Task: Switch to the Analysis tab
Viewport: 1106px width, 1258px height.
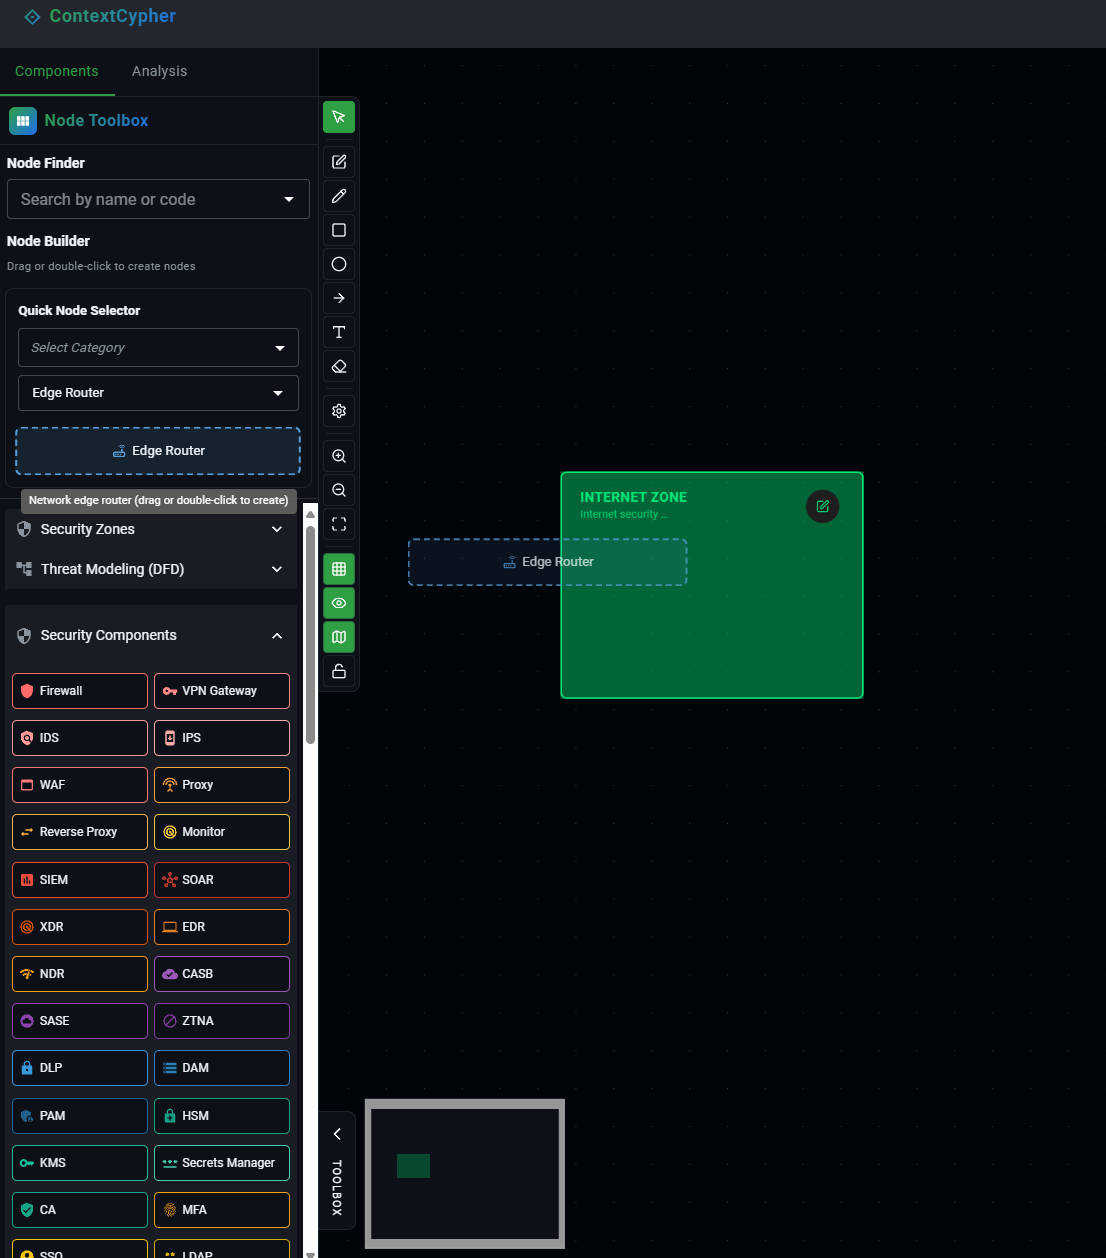Action: (159, 71)
